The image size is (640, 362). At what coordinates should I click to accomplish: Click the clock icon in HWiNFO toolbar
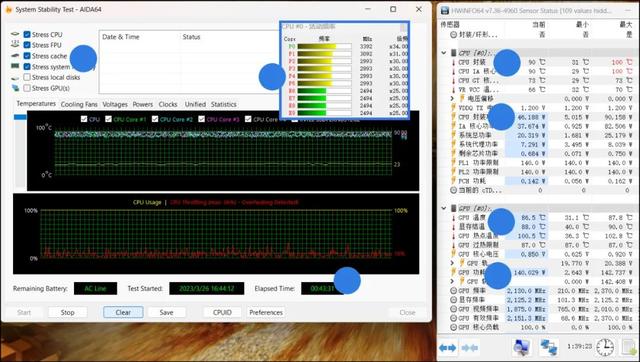605,347
